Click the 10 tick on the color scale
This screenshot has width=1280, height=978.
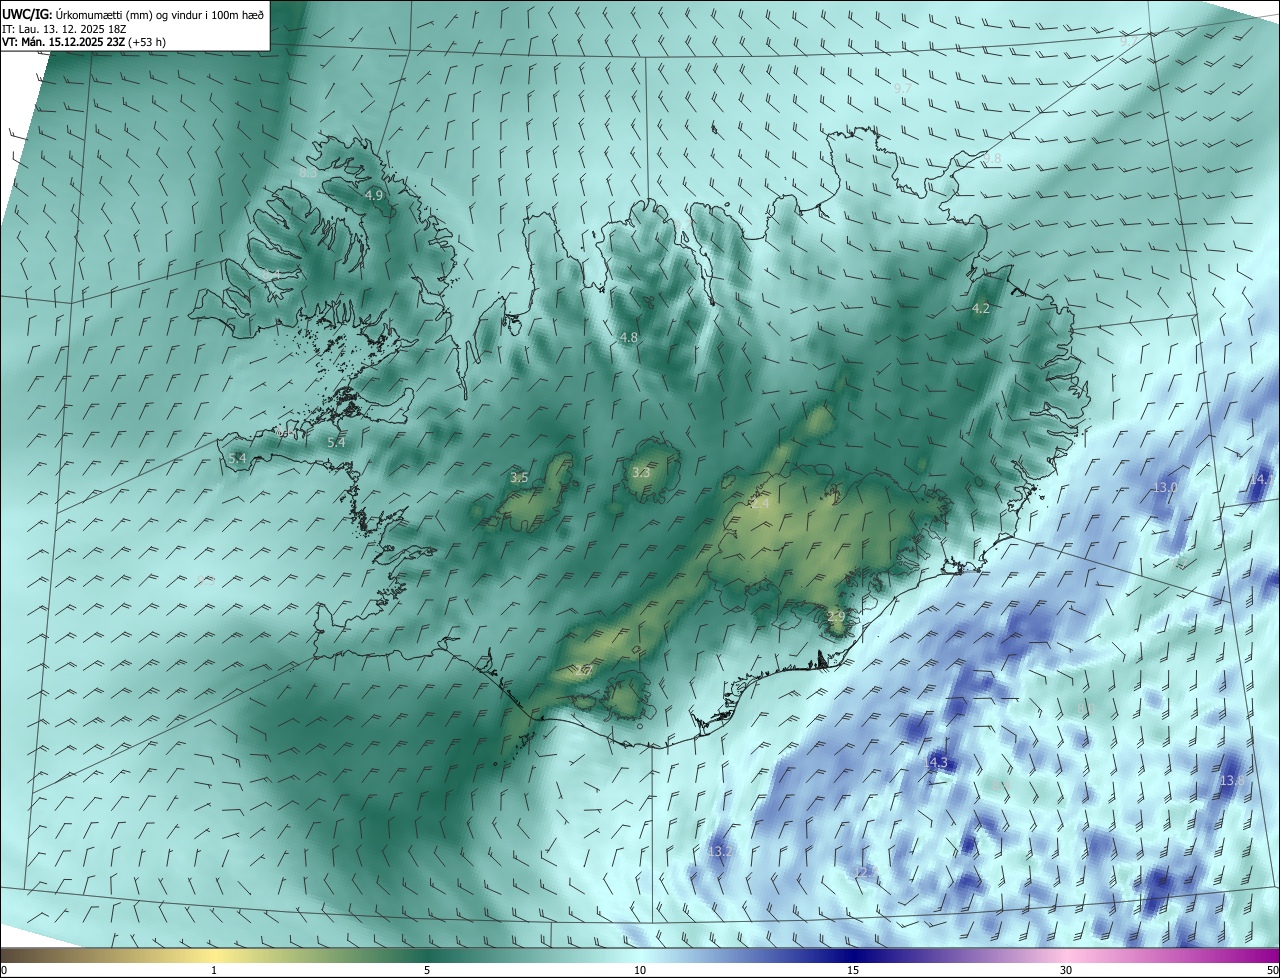640,970
